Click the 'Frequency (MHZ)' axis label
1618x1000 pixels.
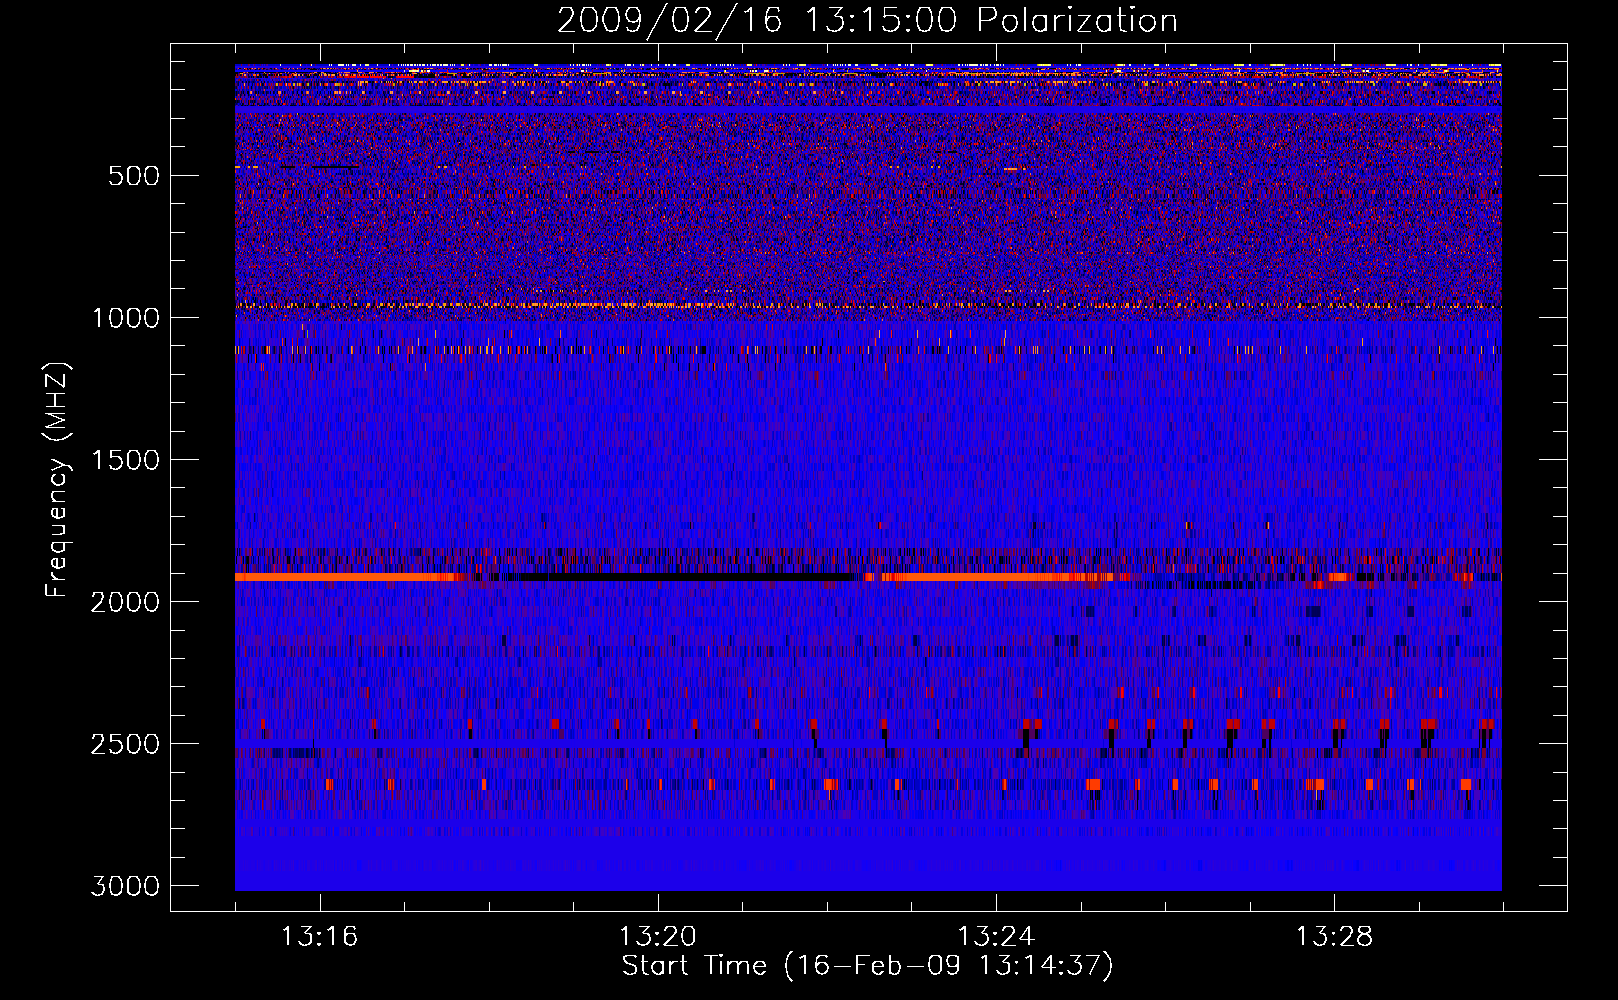pos(57,480)
